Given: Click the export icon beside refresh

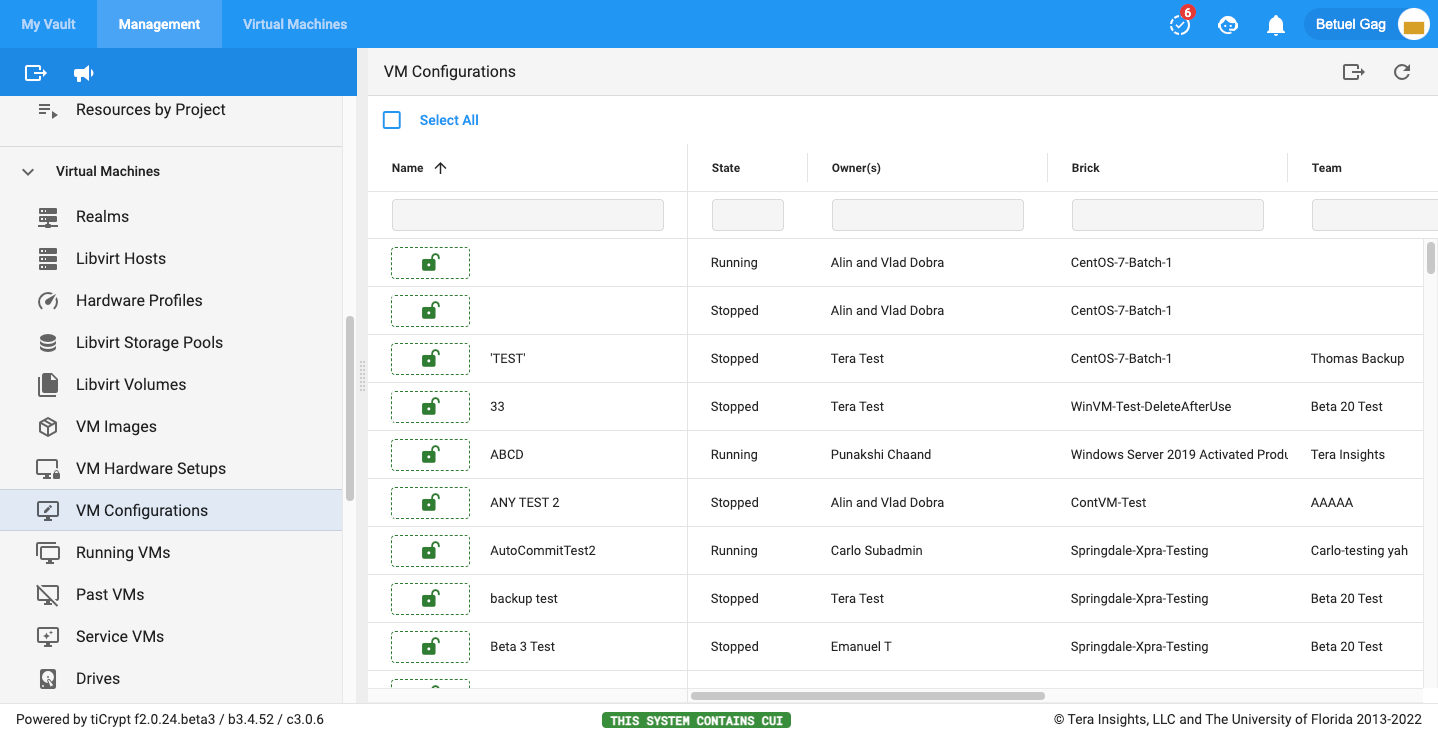Looking at the screenshot, I should (1353, 72).
